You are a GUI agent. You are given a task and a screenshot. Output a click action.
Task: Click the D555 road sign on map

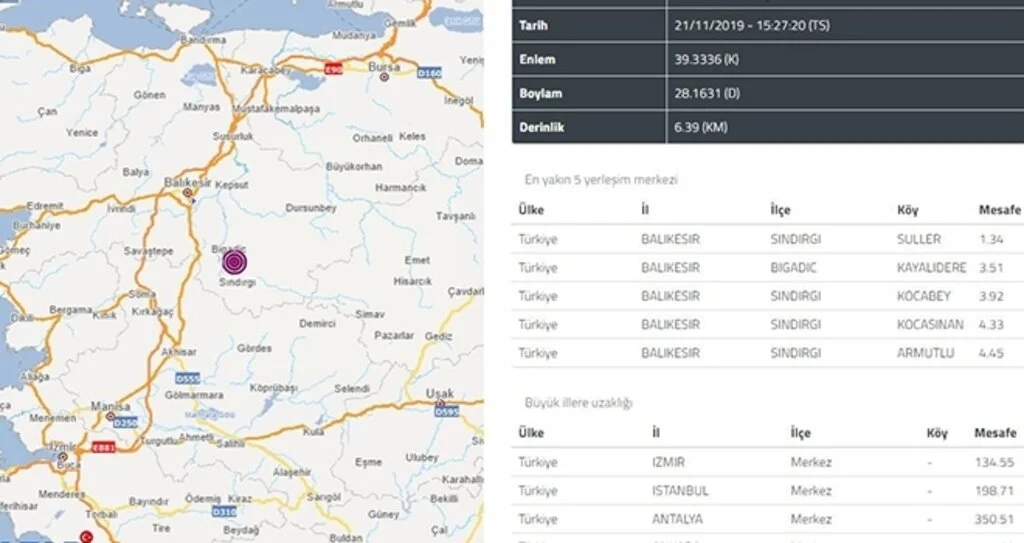[x=187, y=378]
